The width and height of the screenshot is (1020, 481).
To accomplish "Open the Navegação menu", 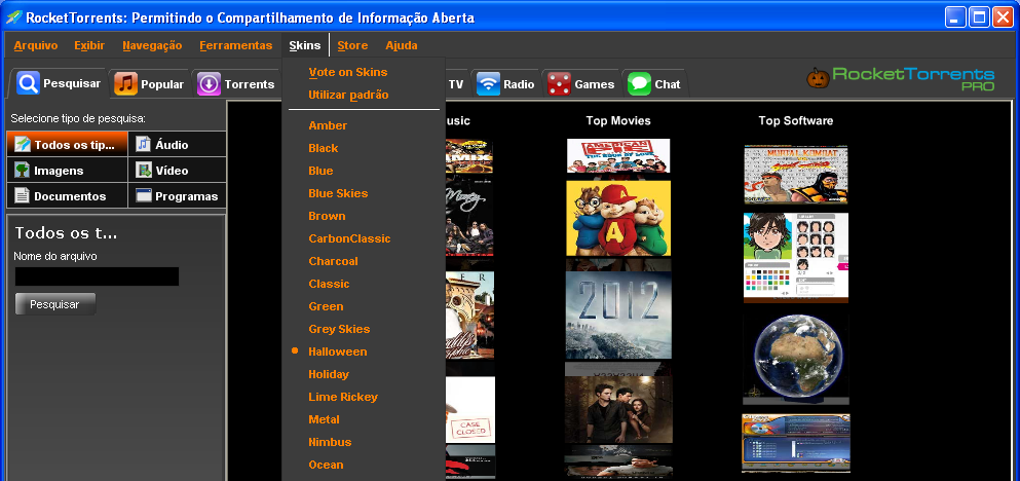I will pyautogui.click(x=152, y=46).
